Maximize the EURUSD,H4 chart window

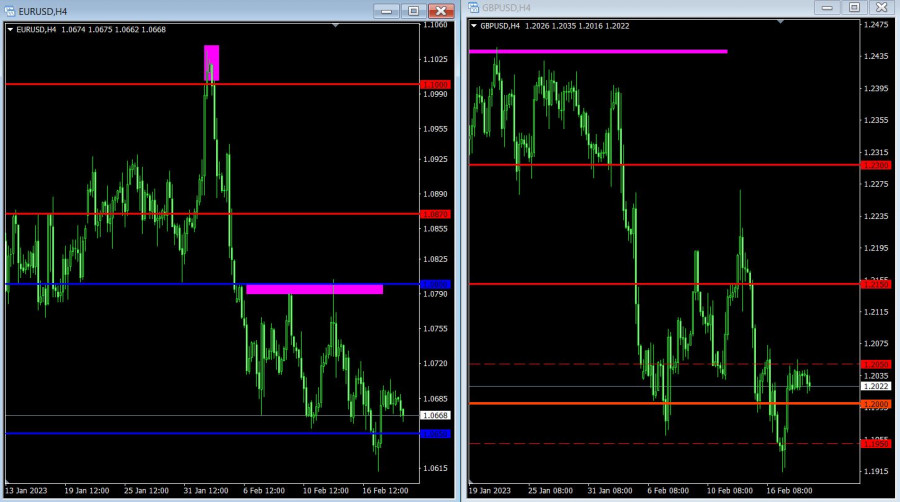pos(413,10)
